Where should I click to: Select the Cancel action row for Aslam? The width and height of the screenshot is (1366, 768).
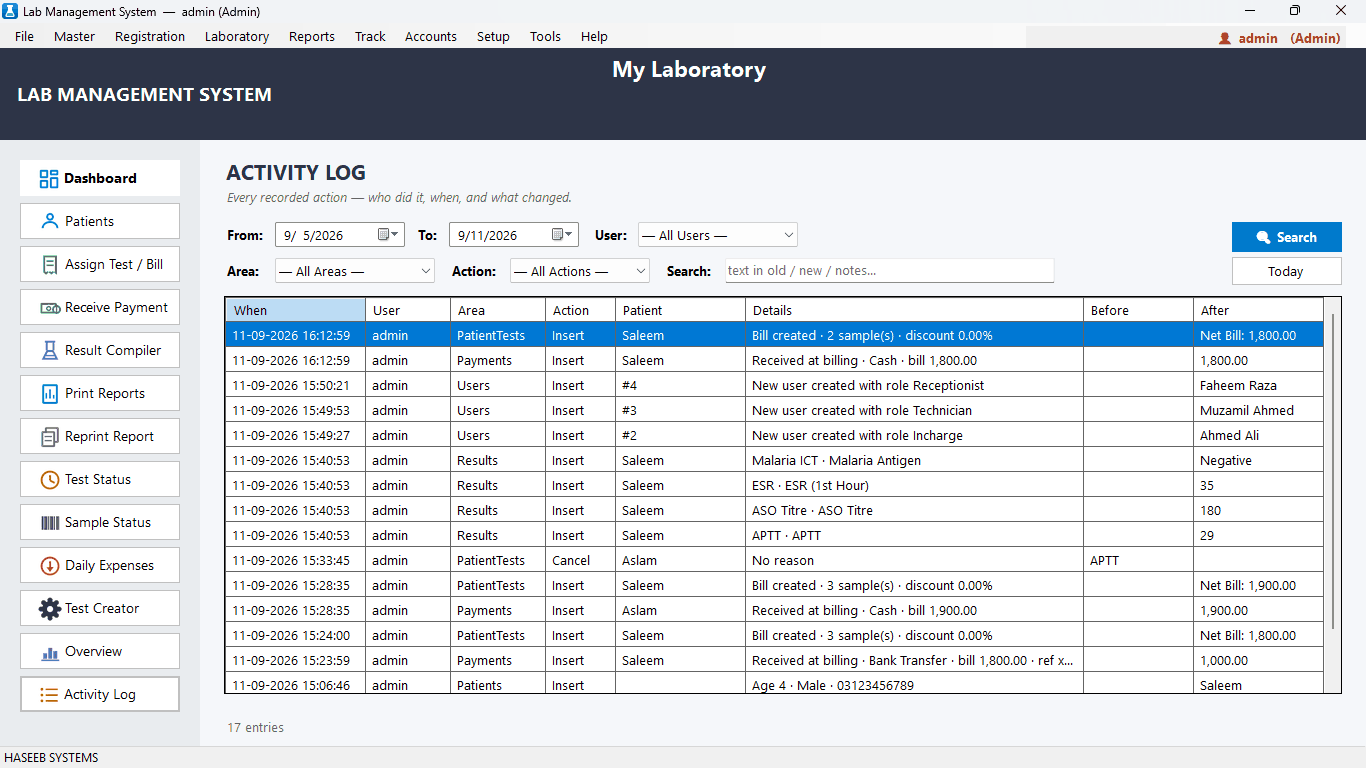point(774,560)
